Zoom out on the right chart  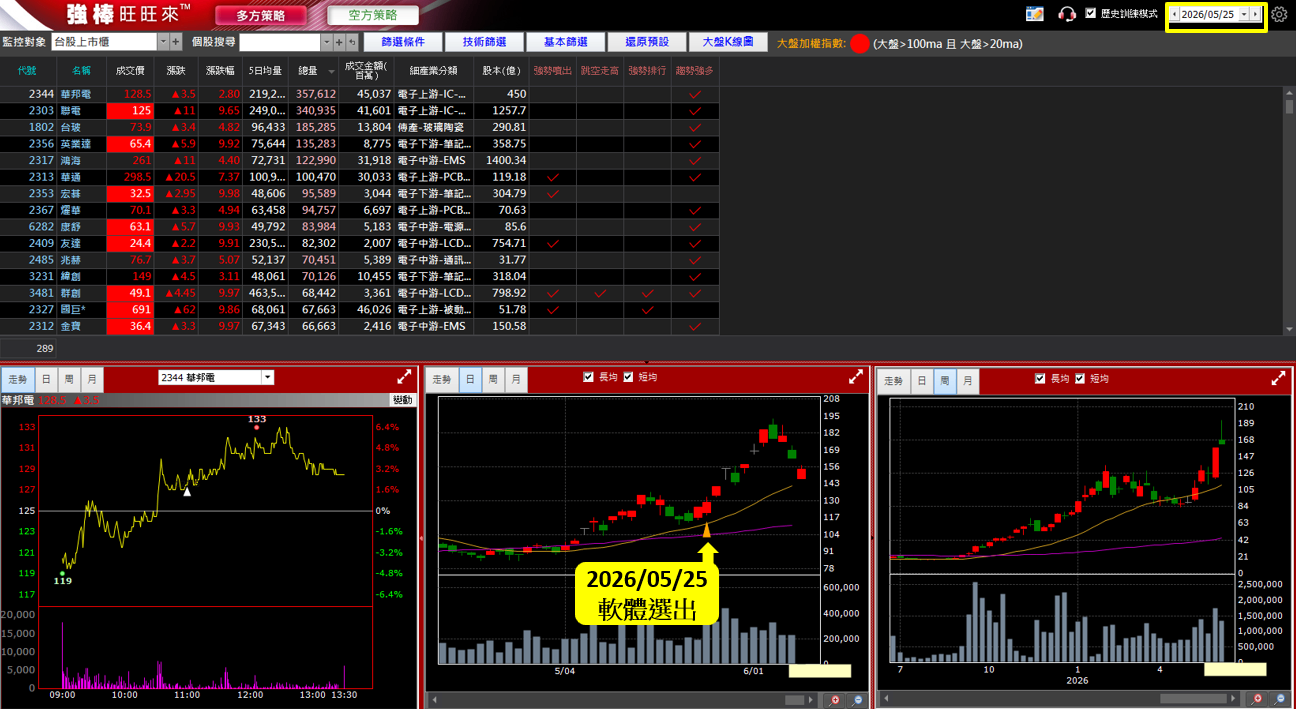(1278, 700)
